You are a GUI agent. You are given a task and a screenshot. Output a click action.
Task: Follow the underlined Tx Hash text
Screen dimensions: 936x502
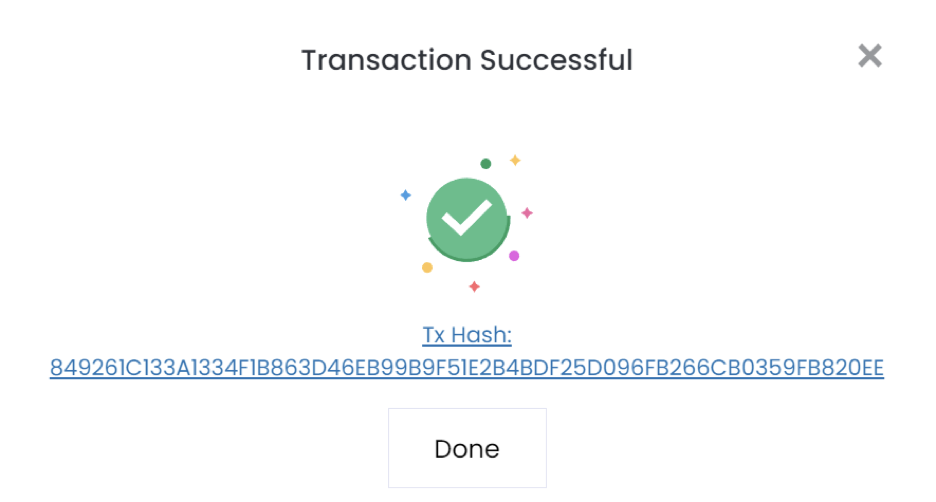point(467,335)
